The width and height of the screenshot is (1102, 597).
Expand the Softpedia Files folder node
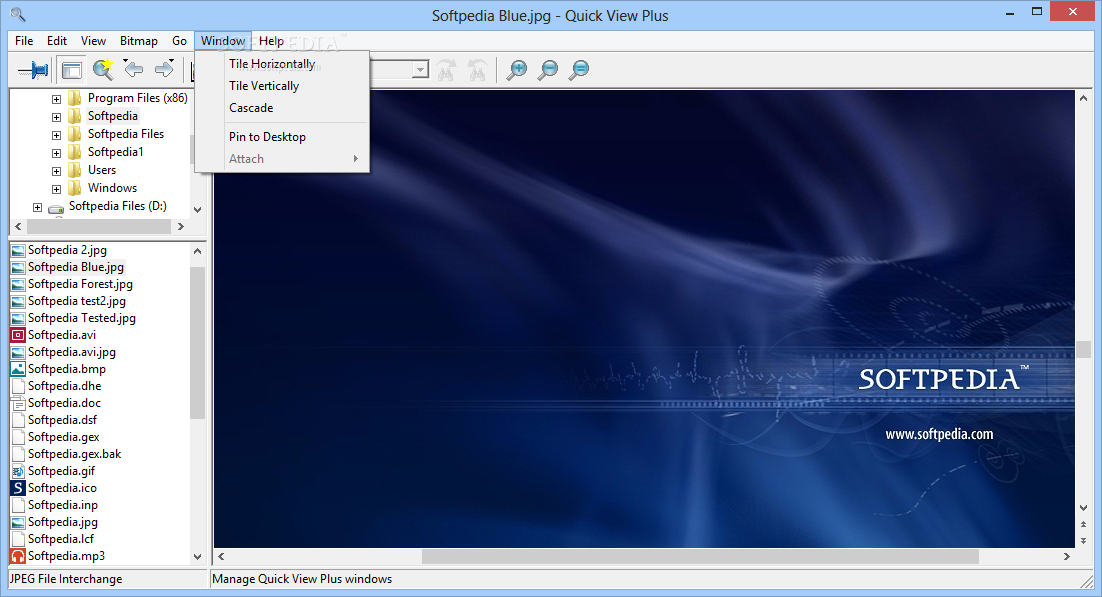56,135
